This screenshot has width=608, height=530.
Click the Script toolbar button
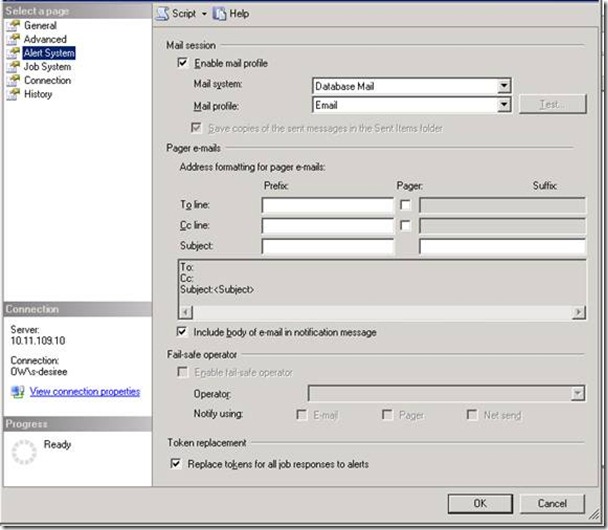[x=176, y=14]
